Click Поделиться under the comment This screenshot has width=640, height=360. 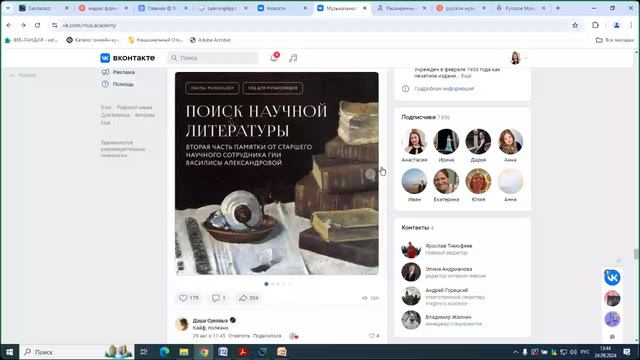click(267, 336)
